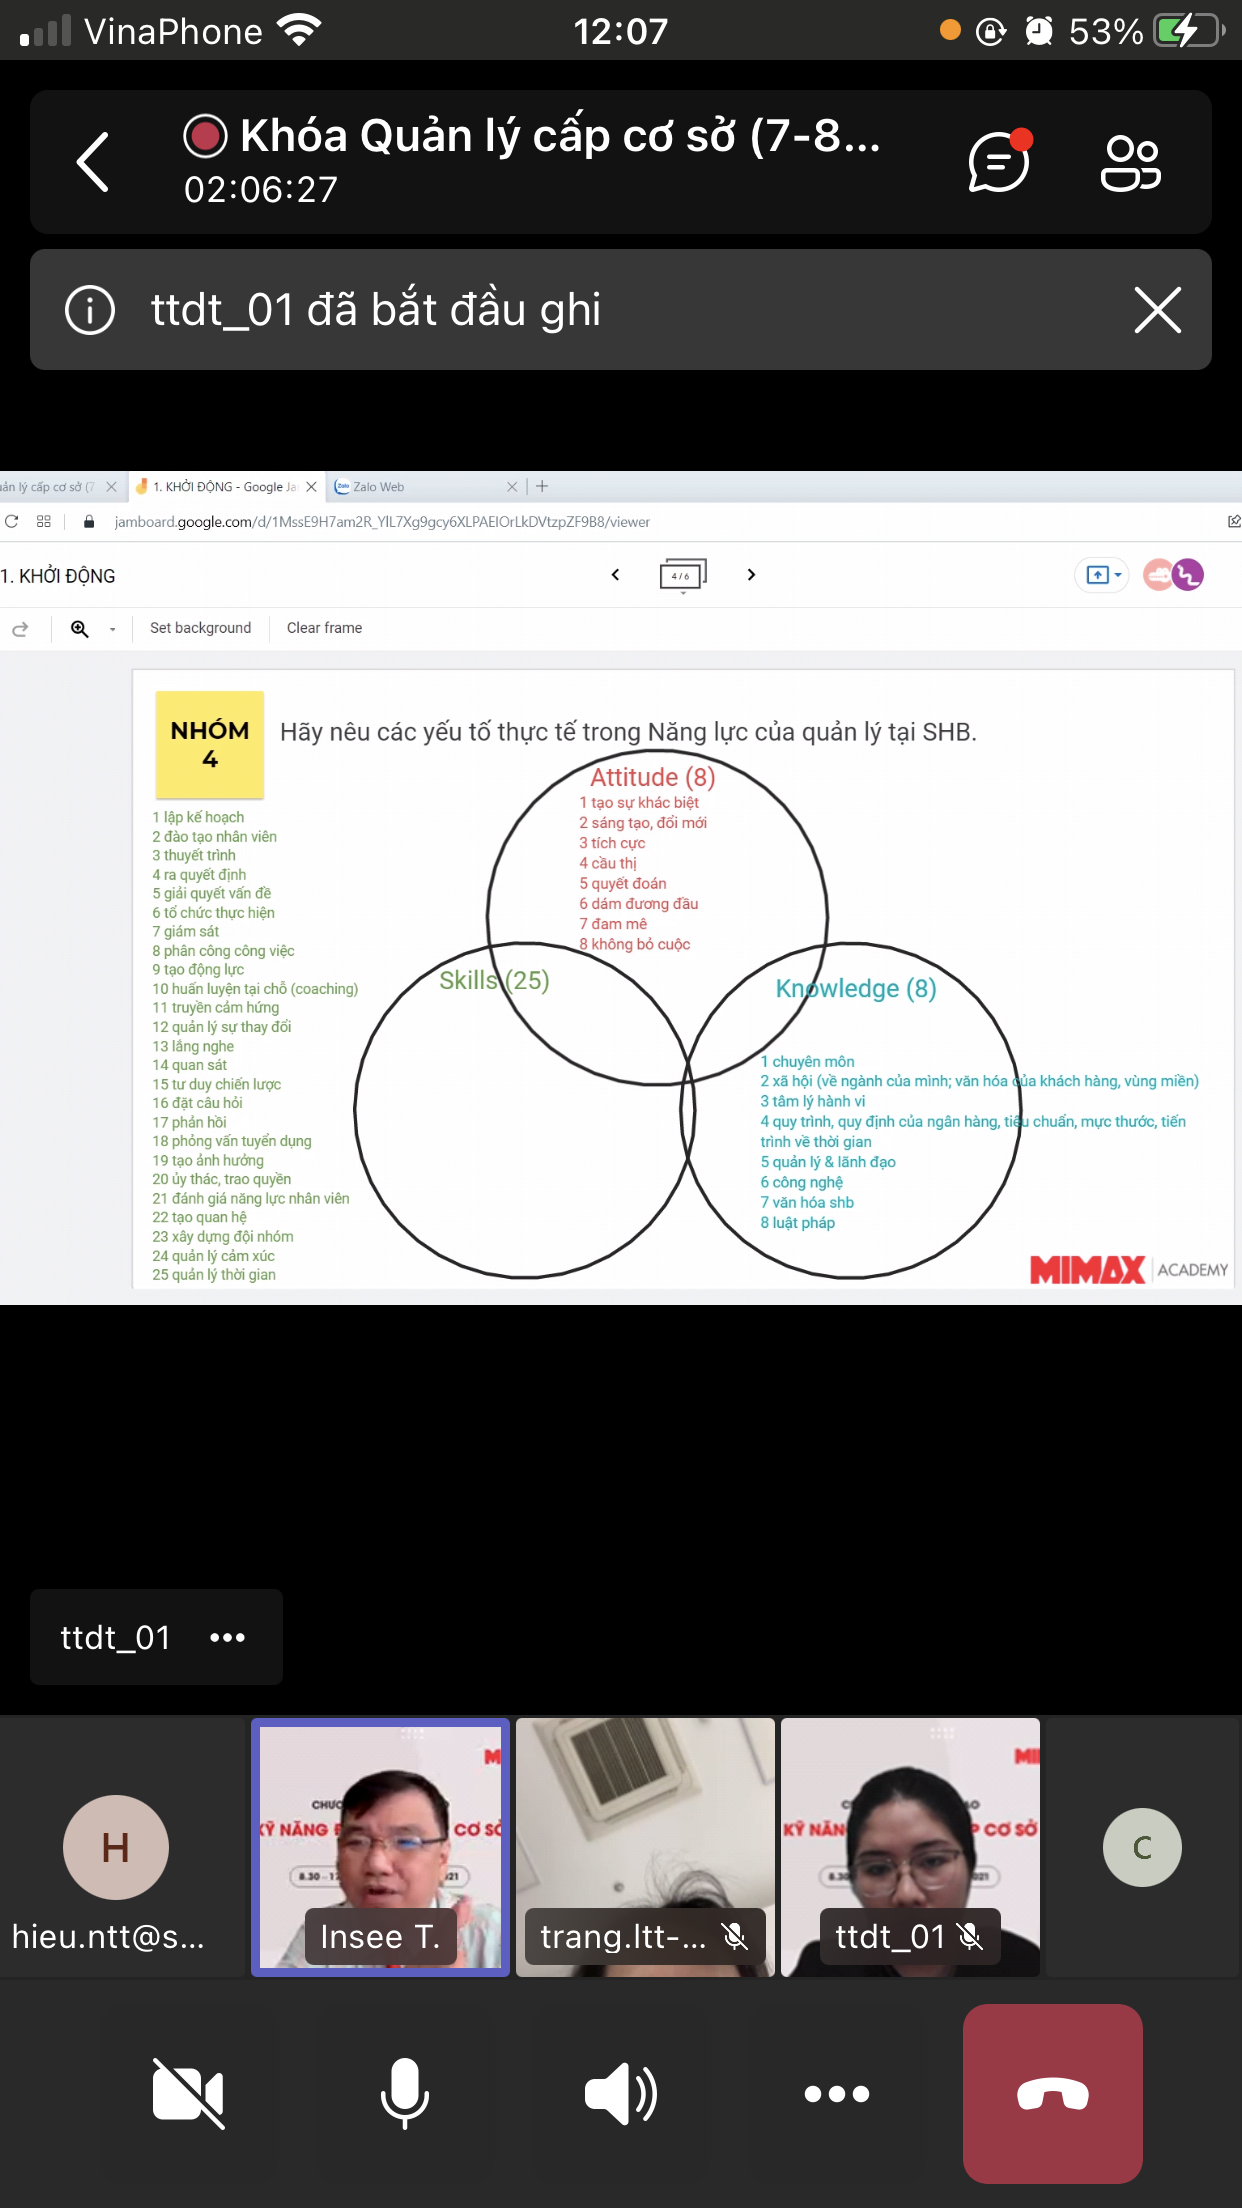Open the frame bar 4/6 indicator
1242x2208 pixels.
click(x=683, y=576)
